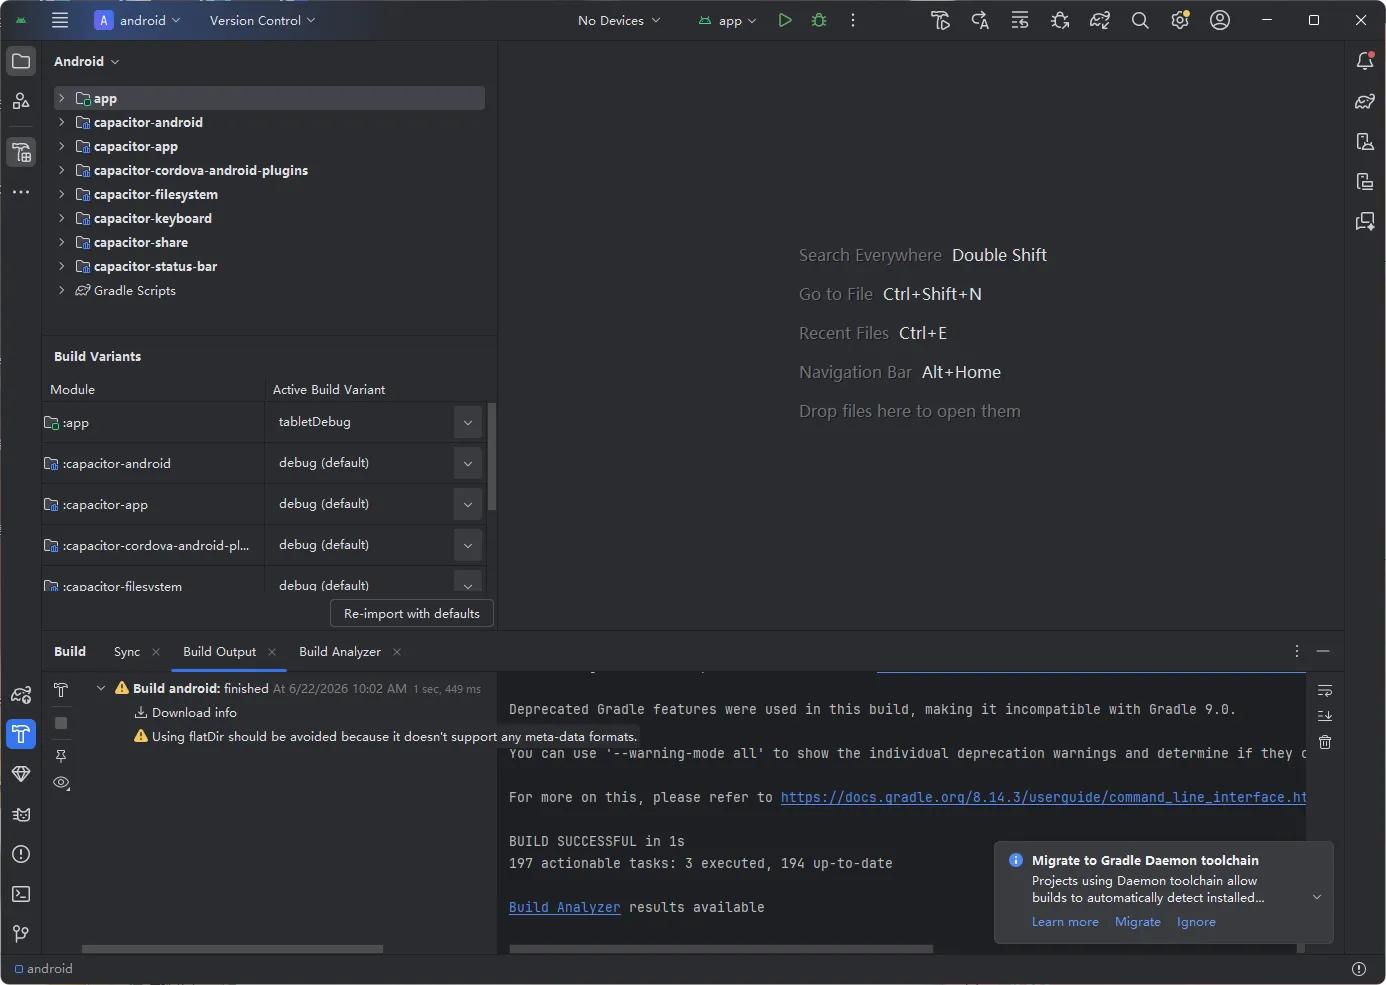The image size is (1386, 985).
Task: Open the Resource Manager sidebar icon
Action: (21, 101)
